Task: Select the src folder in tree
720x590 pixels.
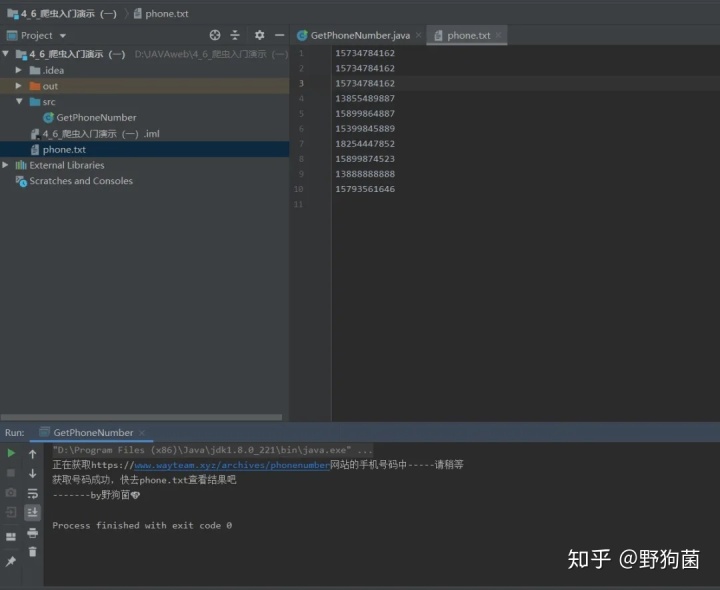Action: (49, 101)
